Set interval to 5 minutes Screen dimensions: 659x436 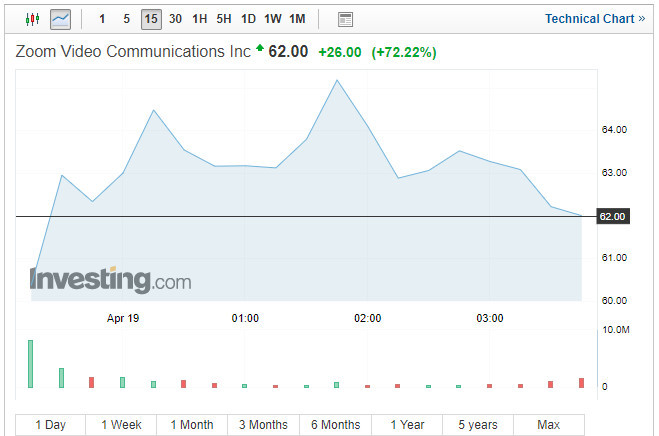click(x=127, y=19)
